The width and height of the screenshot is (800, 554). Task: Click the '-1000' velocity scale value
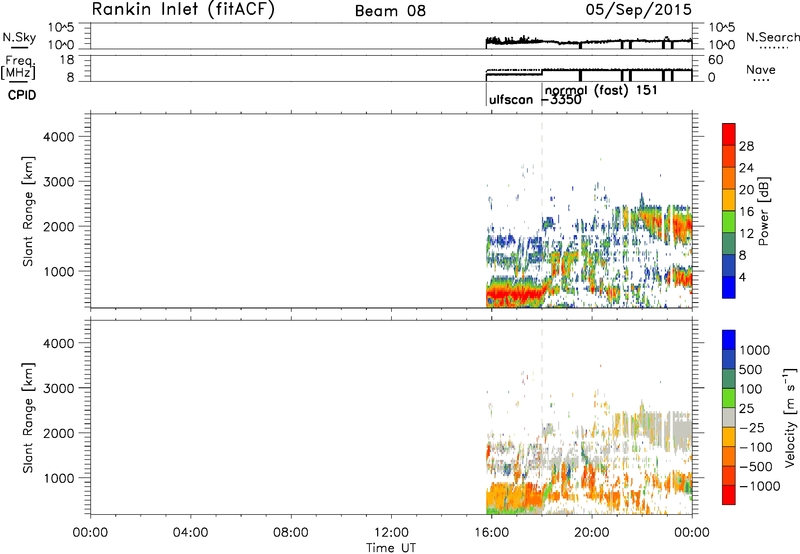pos(760,486)
